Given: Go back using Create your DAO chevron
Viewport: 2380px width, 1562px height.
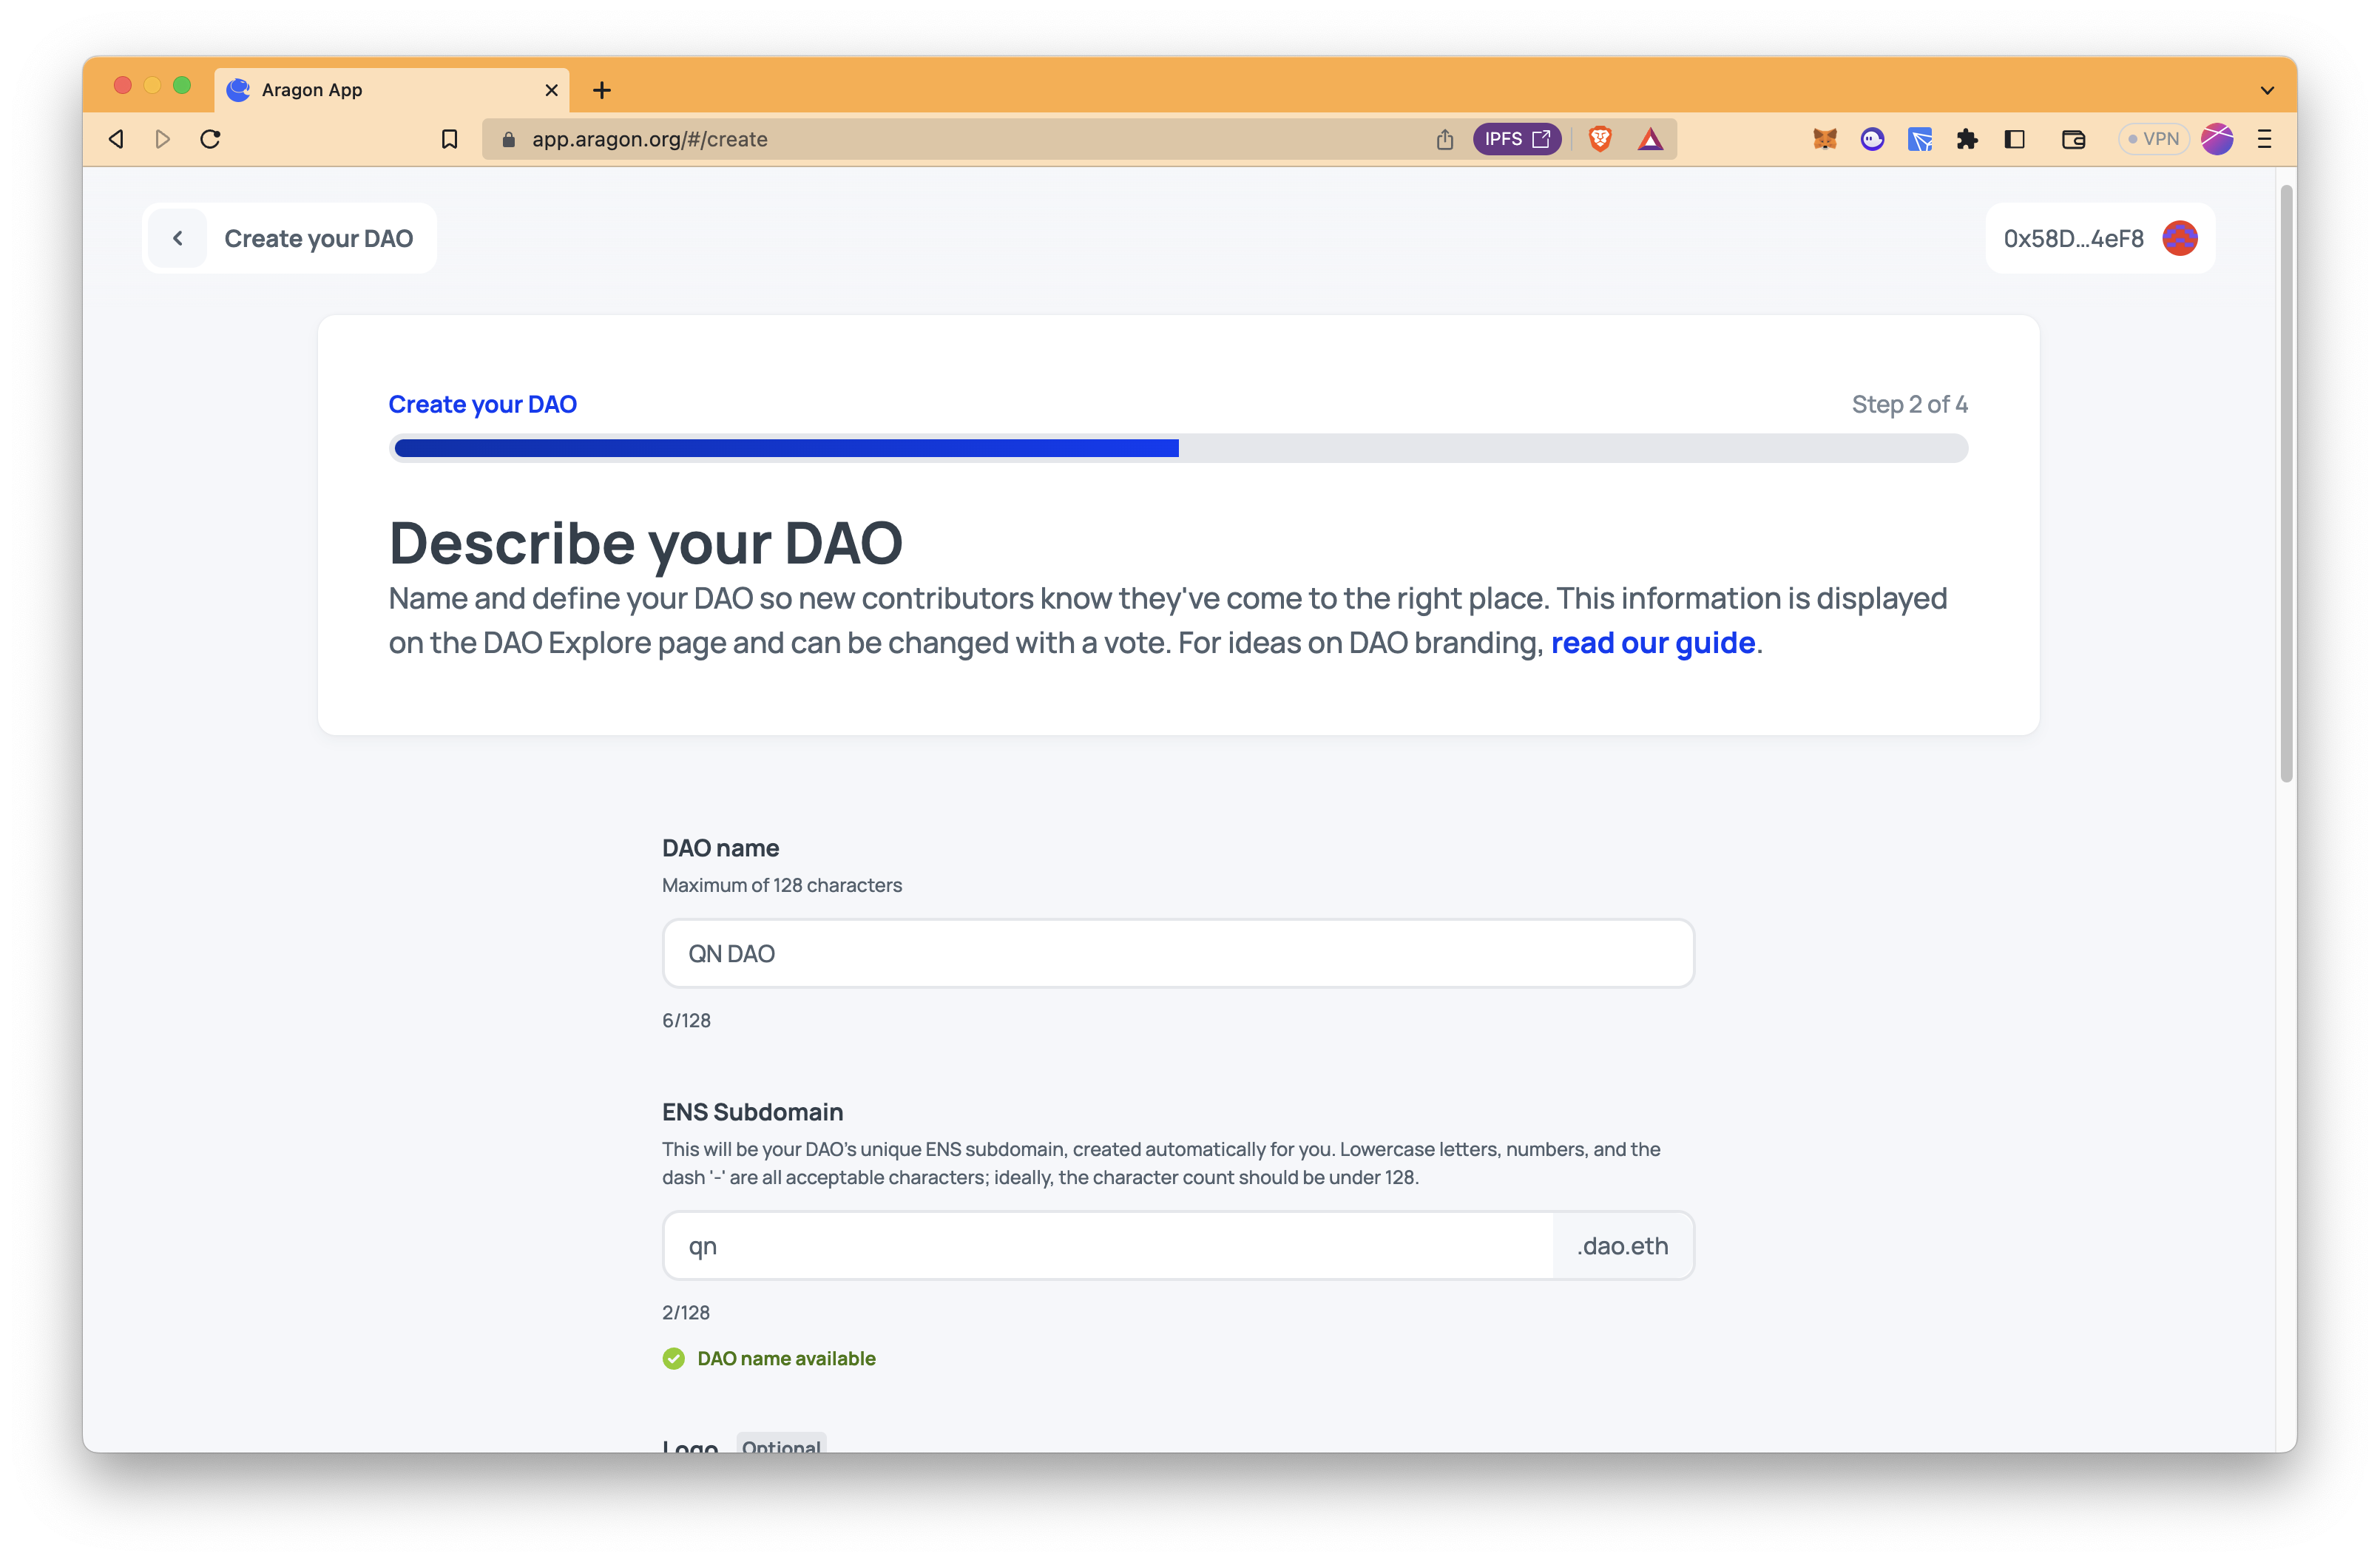Looking at the screenshot, I should 178,238.
